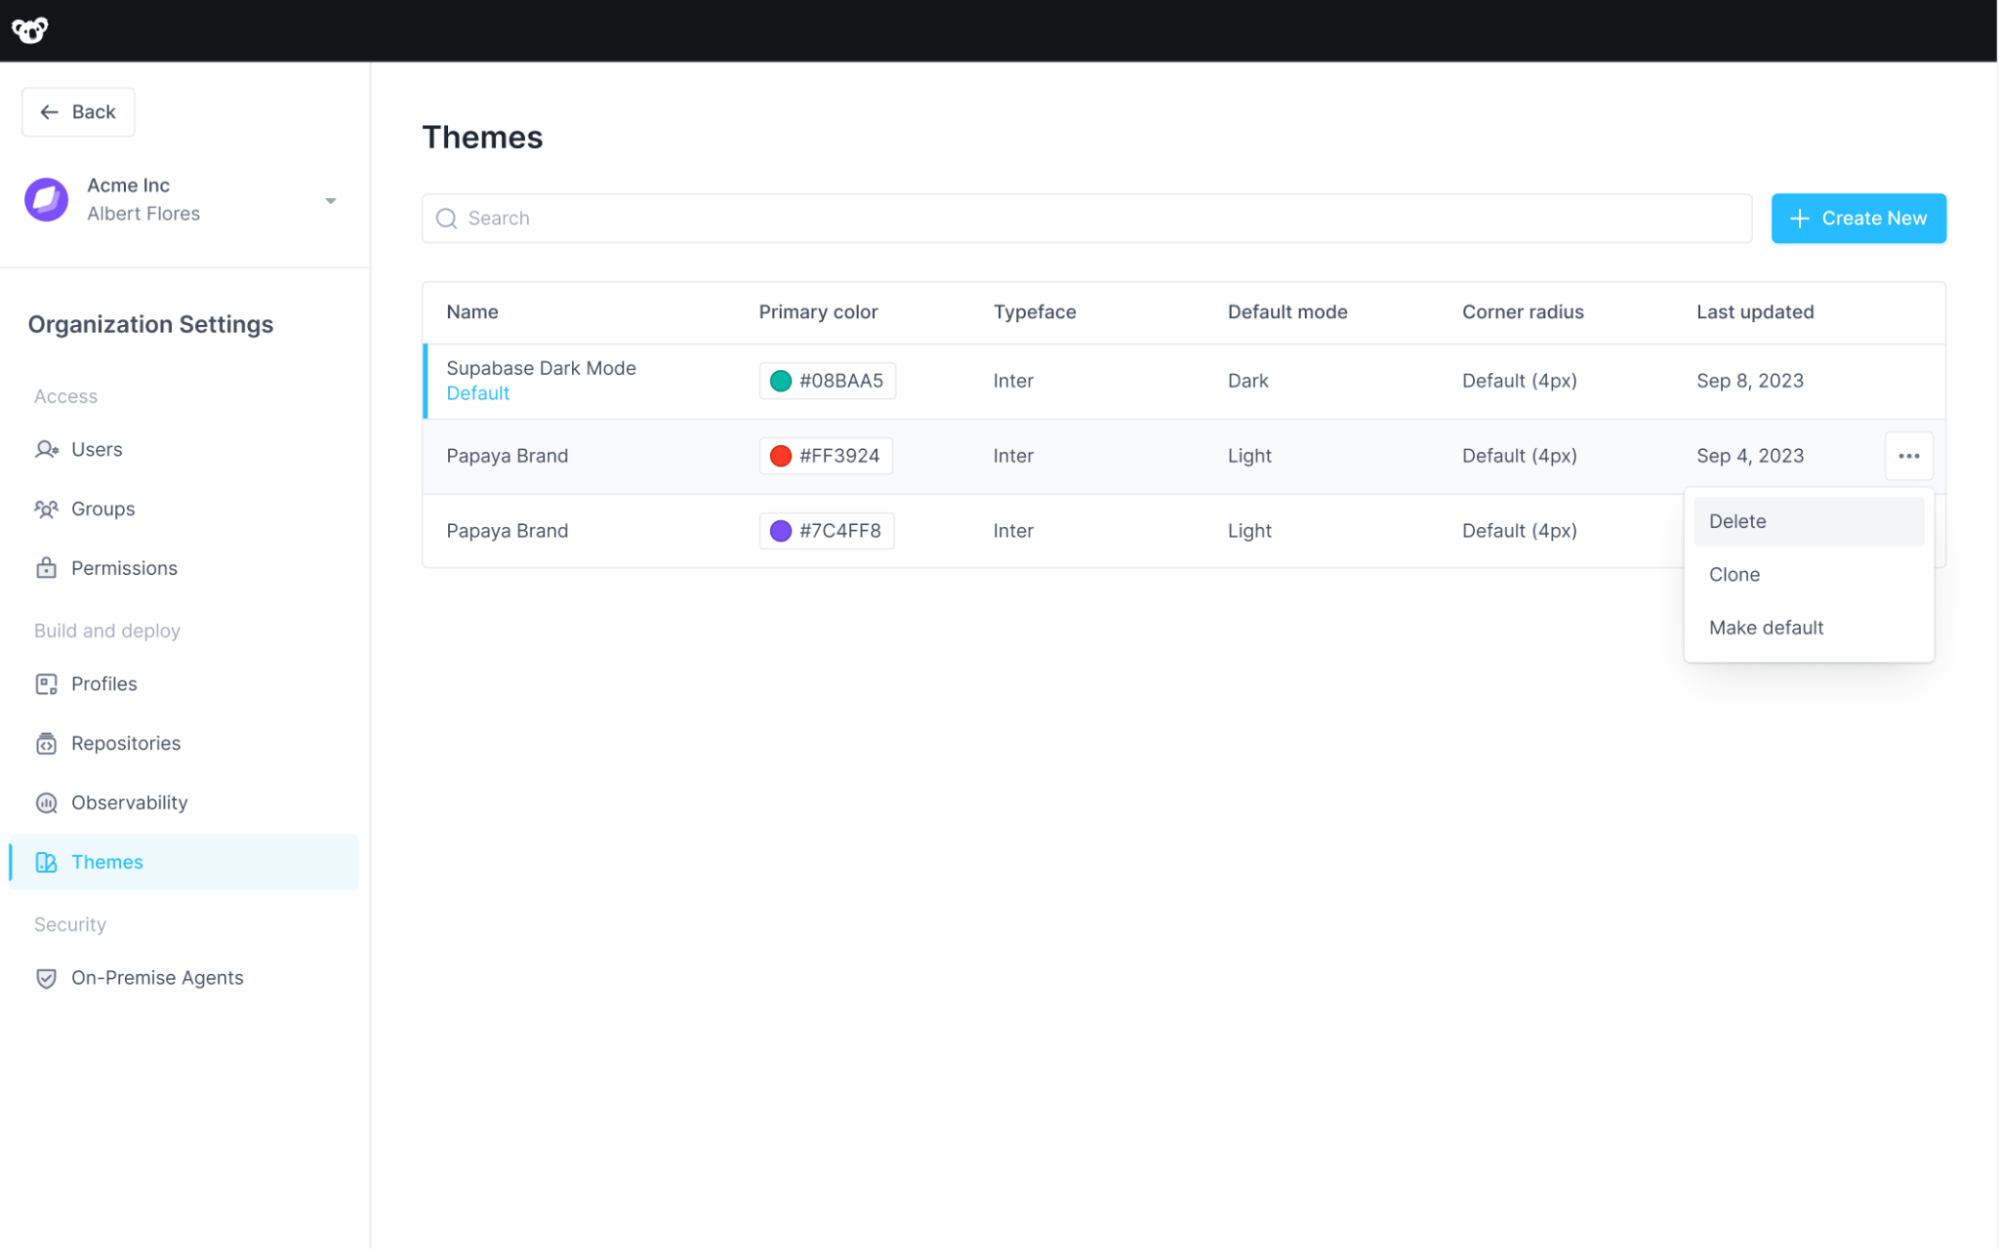Click the three-dots menu on Papaya Brand
1999x1250 pixels.
point(1910,455)
